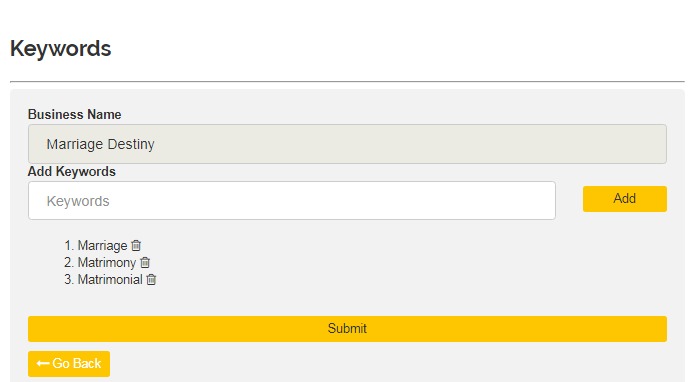Focus the Keywords input field
The image size is (691, 382).
coord(292,200)
